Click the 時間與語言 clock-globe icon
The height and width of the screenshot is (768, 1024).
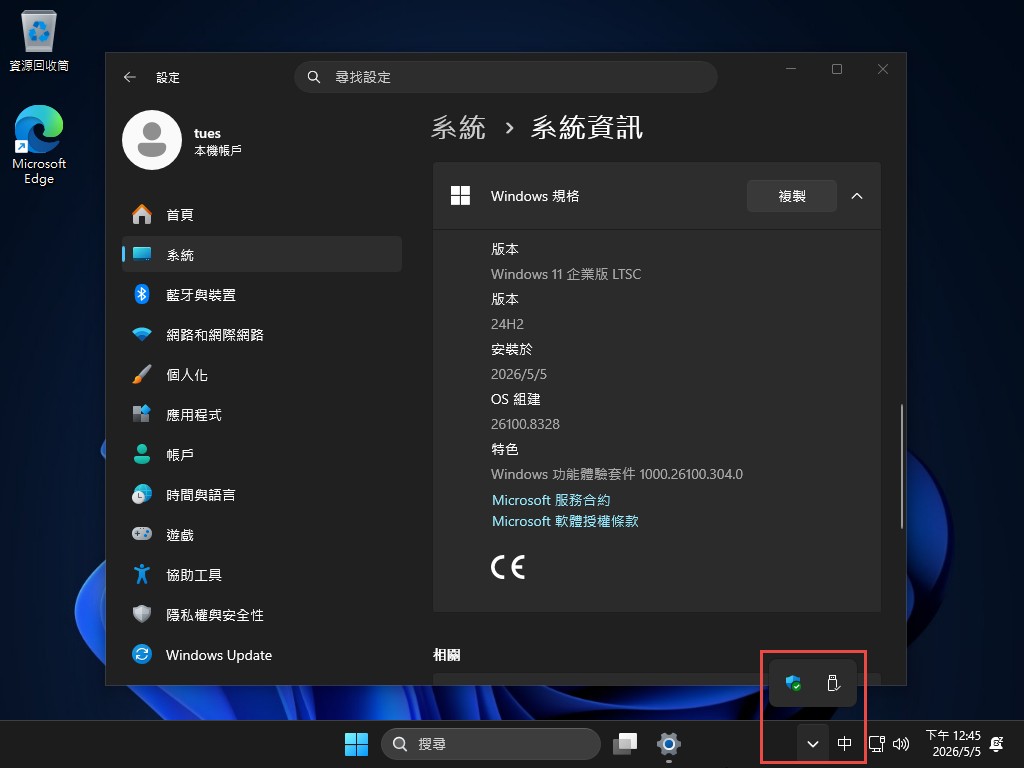(142, 494)
